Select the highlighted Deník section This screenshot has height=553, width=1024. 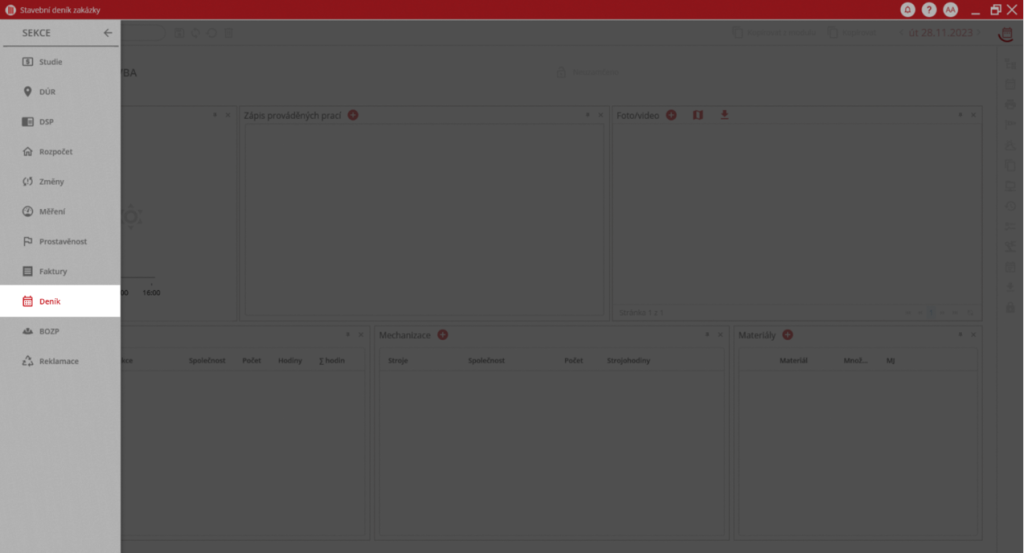point(50,301)
